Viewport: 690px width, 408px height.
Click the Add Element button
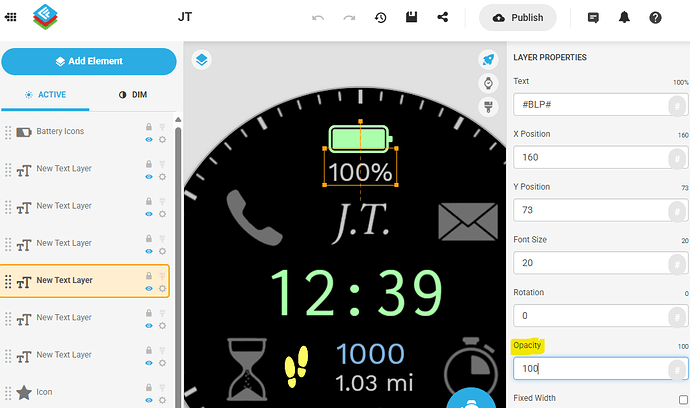click(x=89, y=61)
